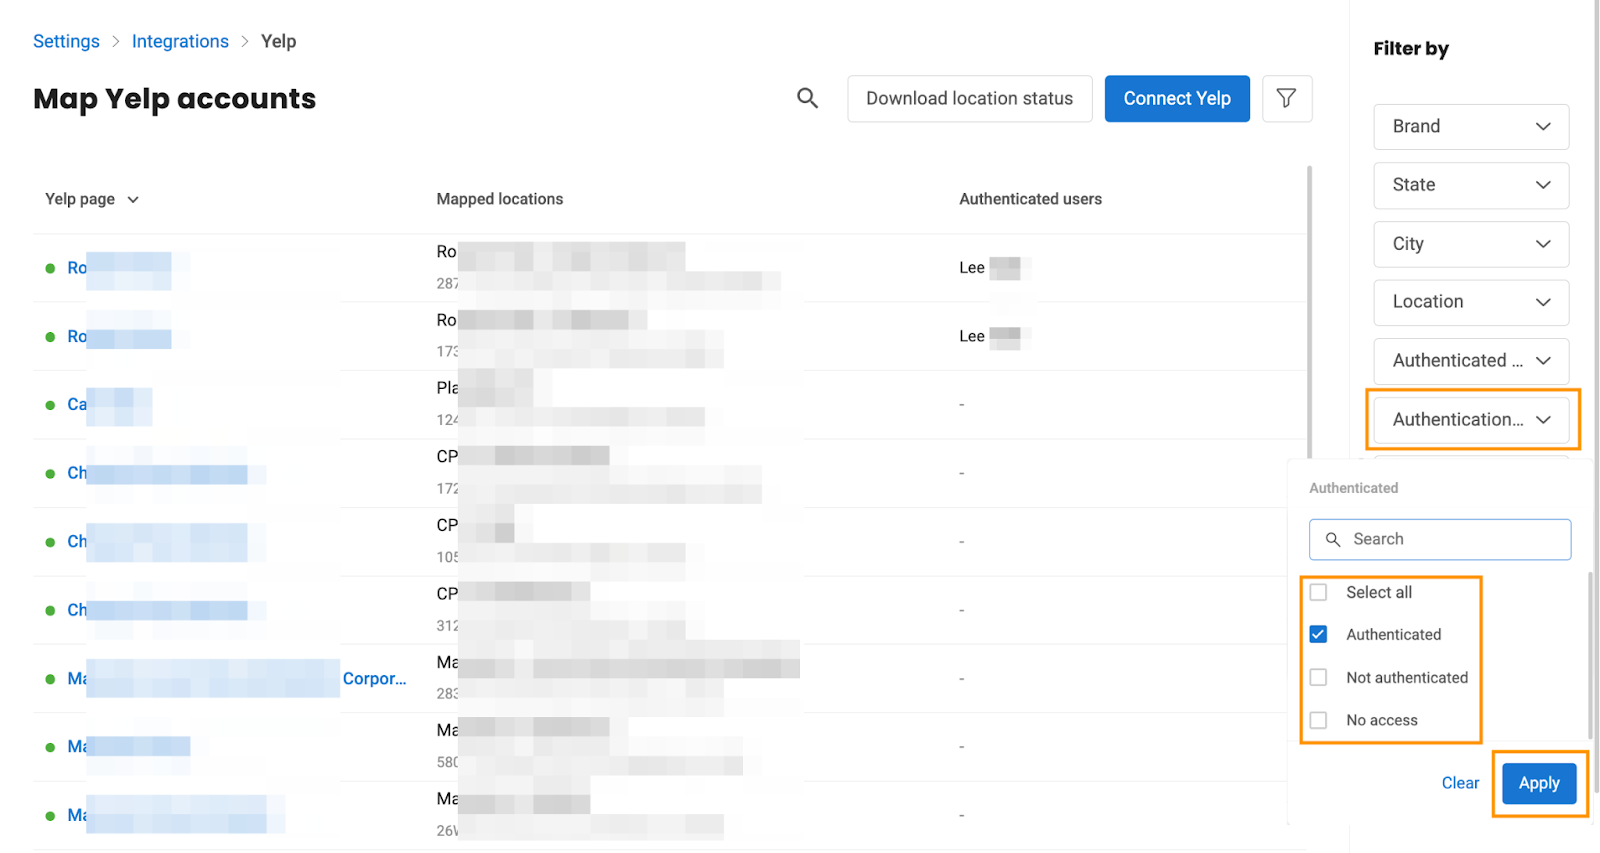
Task: Tick the Select all checkbox
Action: [x=1318, y=592]
